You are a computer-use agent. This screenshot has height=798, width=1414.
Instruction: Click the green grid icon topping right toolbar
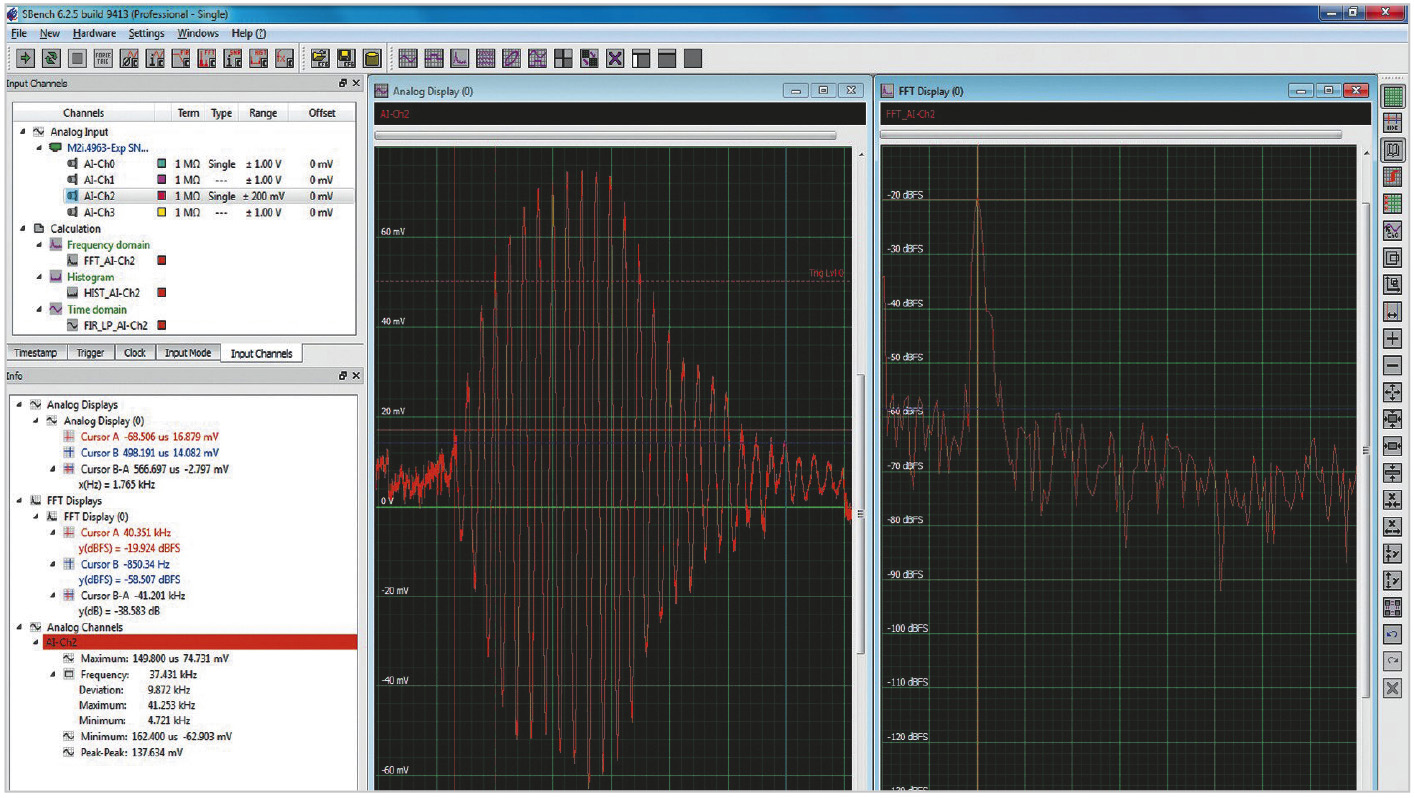[1392, 97]
